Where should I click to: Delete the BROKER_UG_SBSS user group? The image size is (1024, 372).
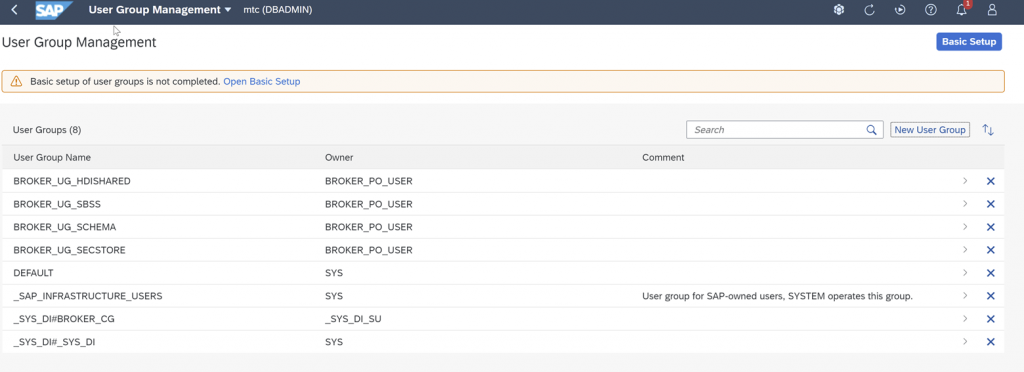(x=990, y=204)
